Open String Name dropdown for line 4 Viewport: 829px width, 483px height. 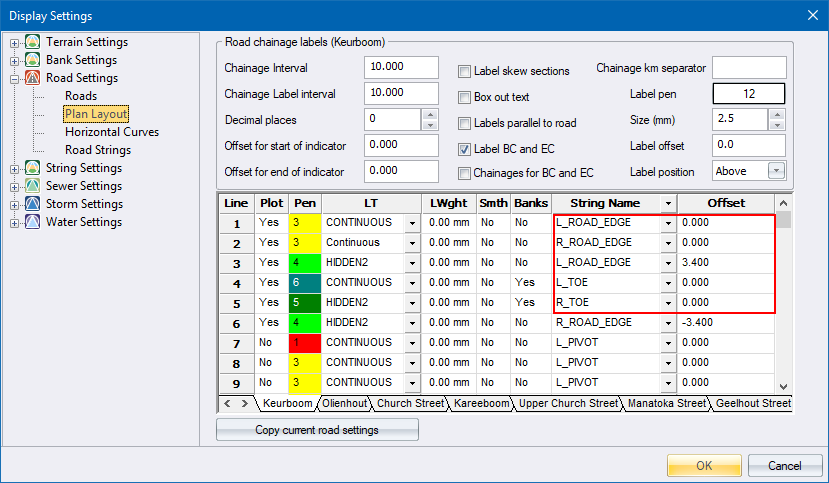click(668, 283)
